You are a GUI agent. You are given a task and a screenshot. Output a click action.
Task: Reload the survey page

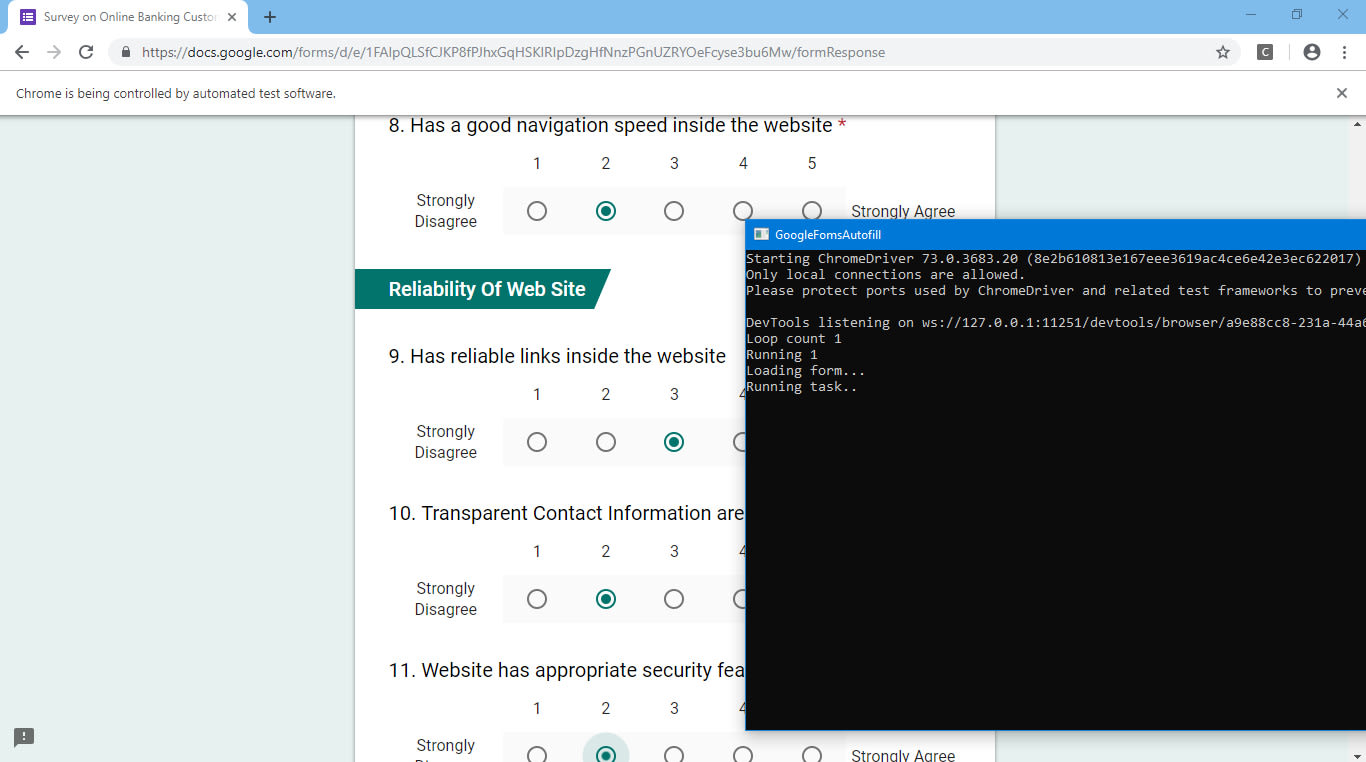[86, 52]
